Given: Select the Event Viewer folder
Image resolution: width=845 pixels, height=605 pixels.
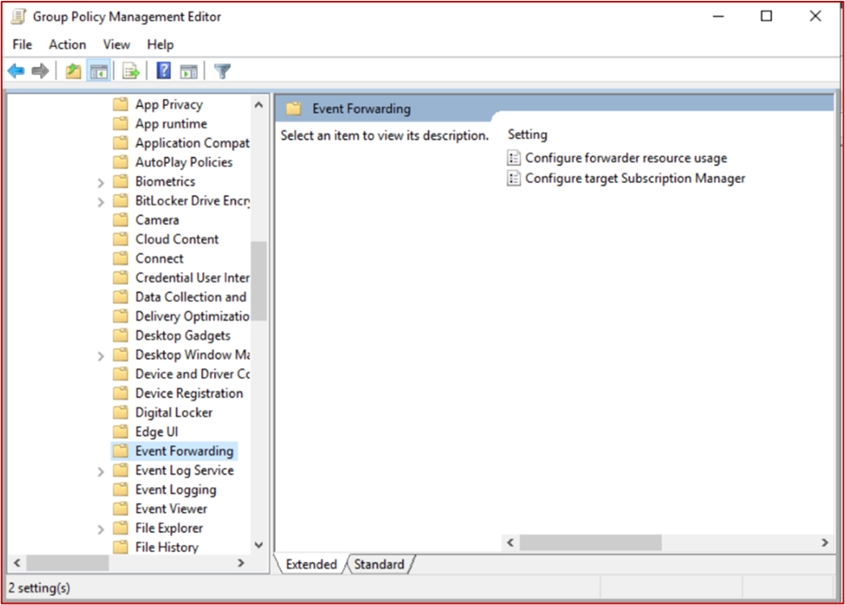Looking at the screenshot, I should point(171,509).
